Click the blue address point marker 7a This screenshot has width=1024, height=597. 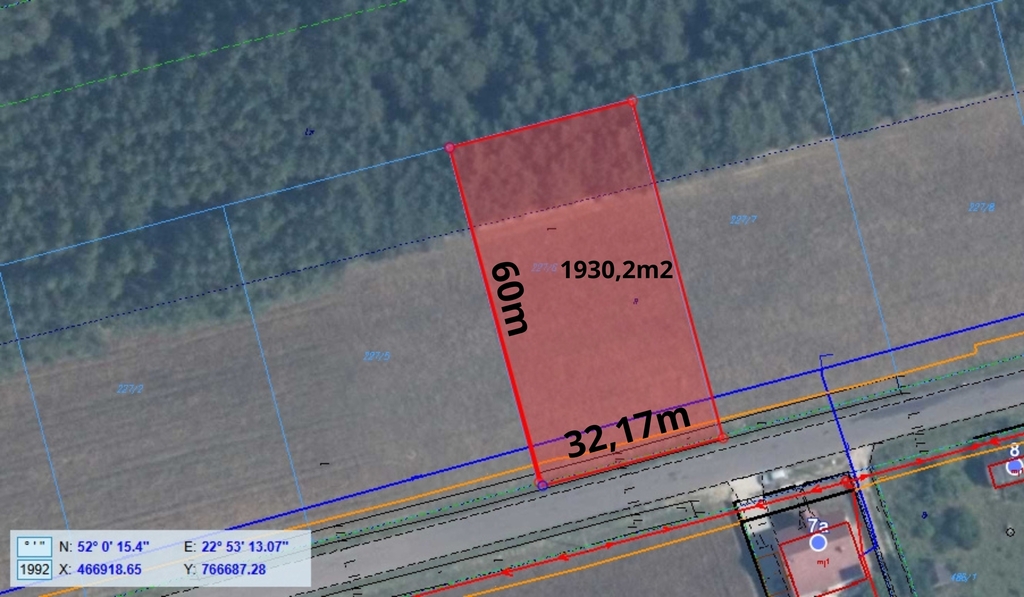[x=818, y=542]
